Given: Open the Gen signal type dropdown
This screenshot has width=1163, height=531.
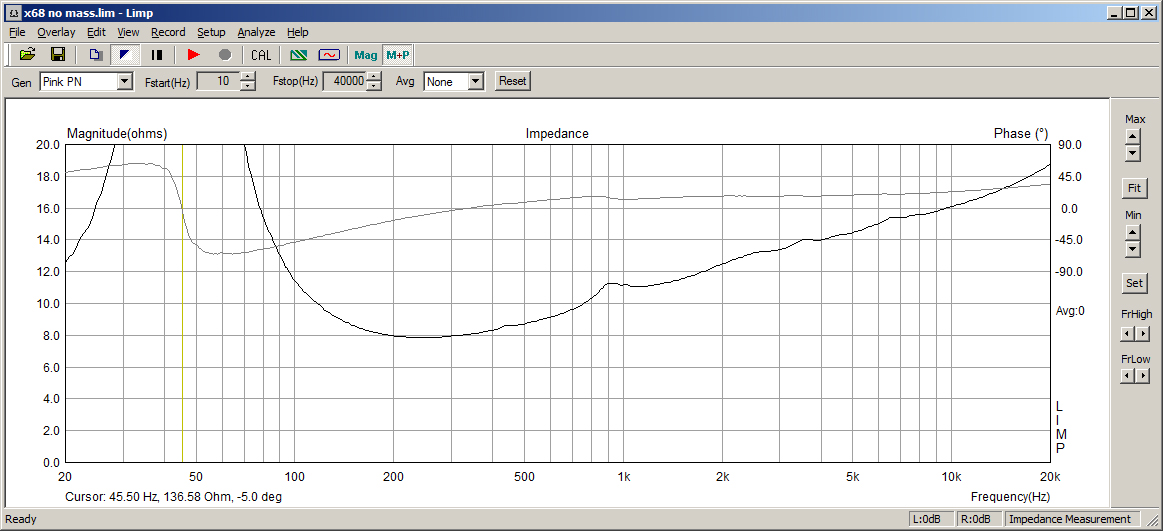Looking at the screenshot, I should (x=125, y=82).
